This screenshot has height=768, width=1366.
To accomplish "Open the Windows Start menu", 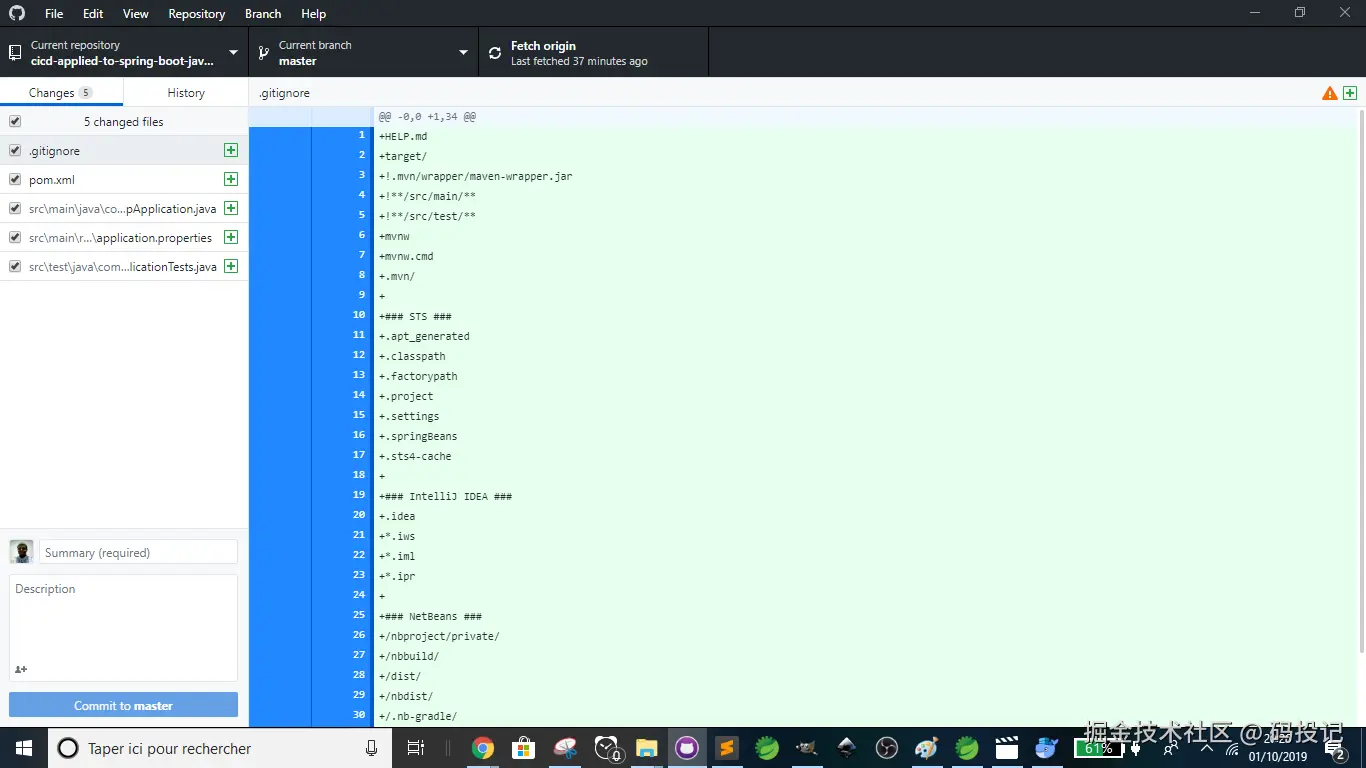I will (x=23, y=748).
